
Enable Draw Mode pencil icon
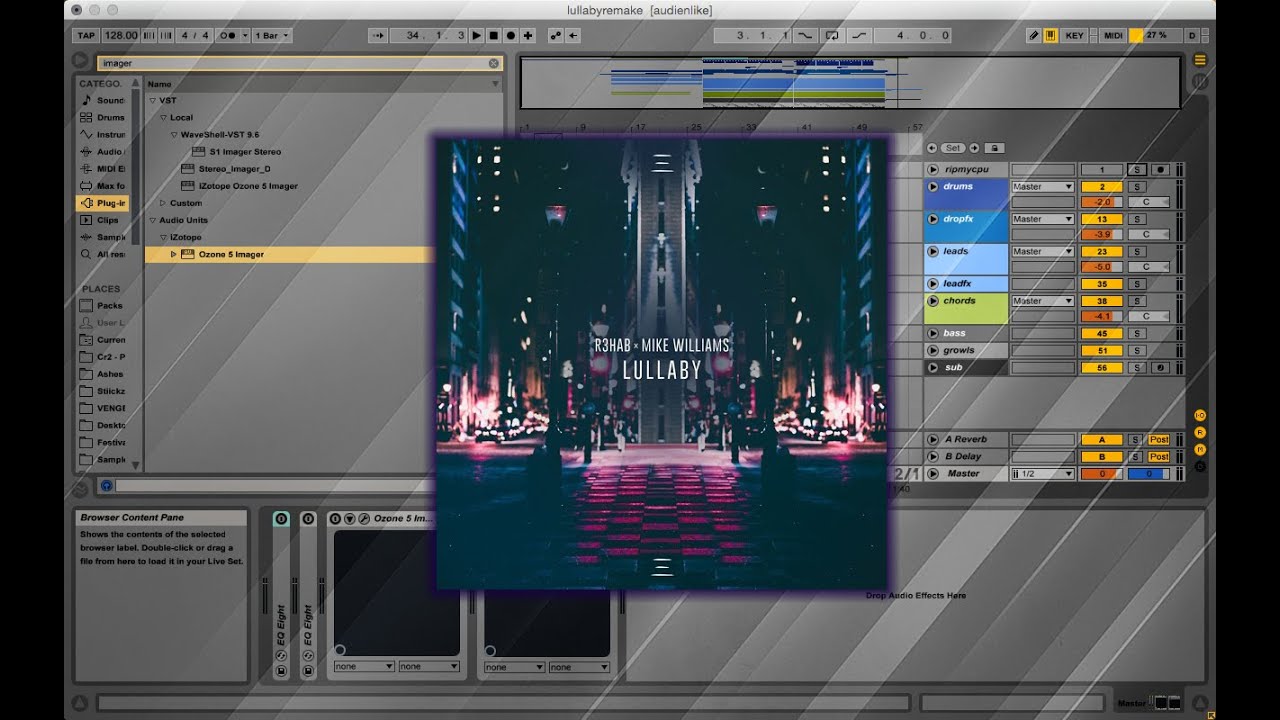(x=1034, y=35)
